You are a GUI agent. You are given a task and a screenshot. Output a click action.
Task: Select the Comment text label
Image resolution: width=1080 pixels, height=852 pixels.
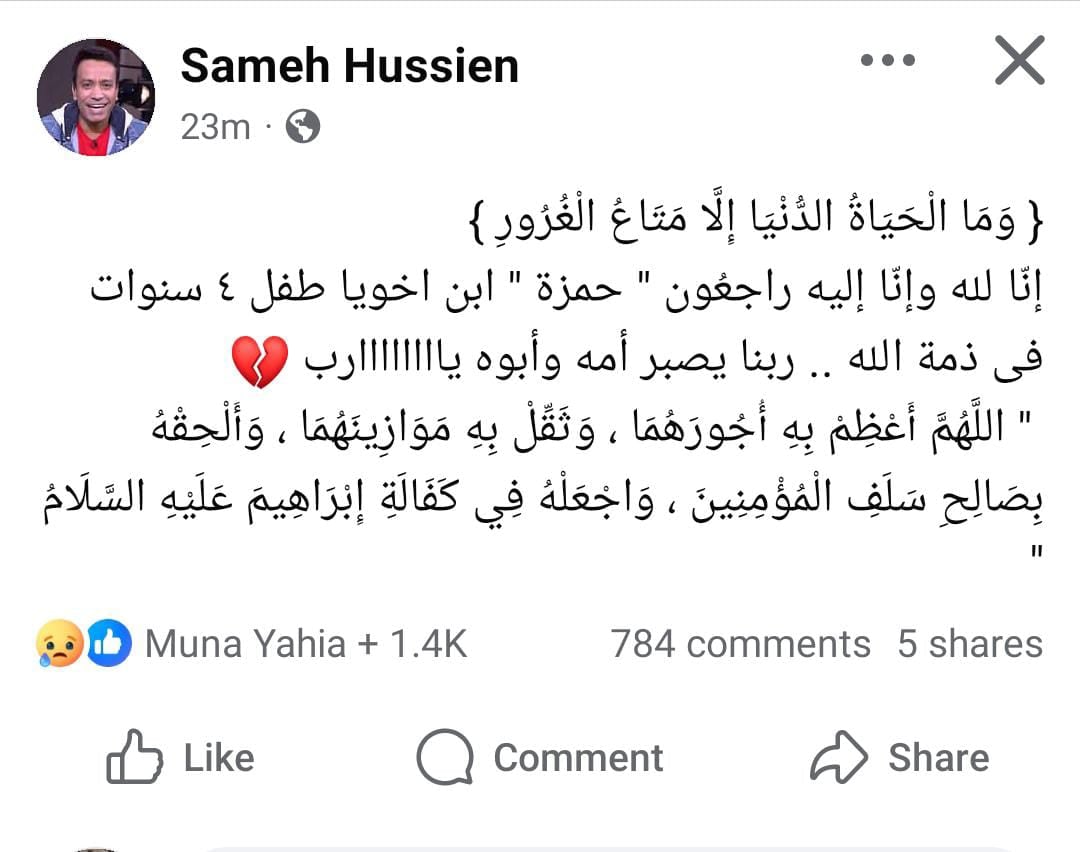pyautogui.click(x=578, y=758)
